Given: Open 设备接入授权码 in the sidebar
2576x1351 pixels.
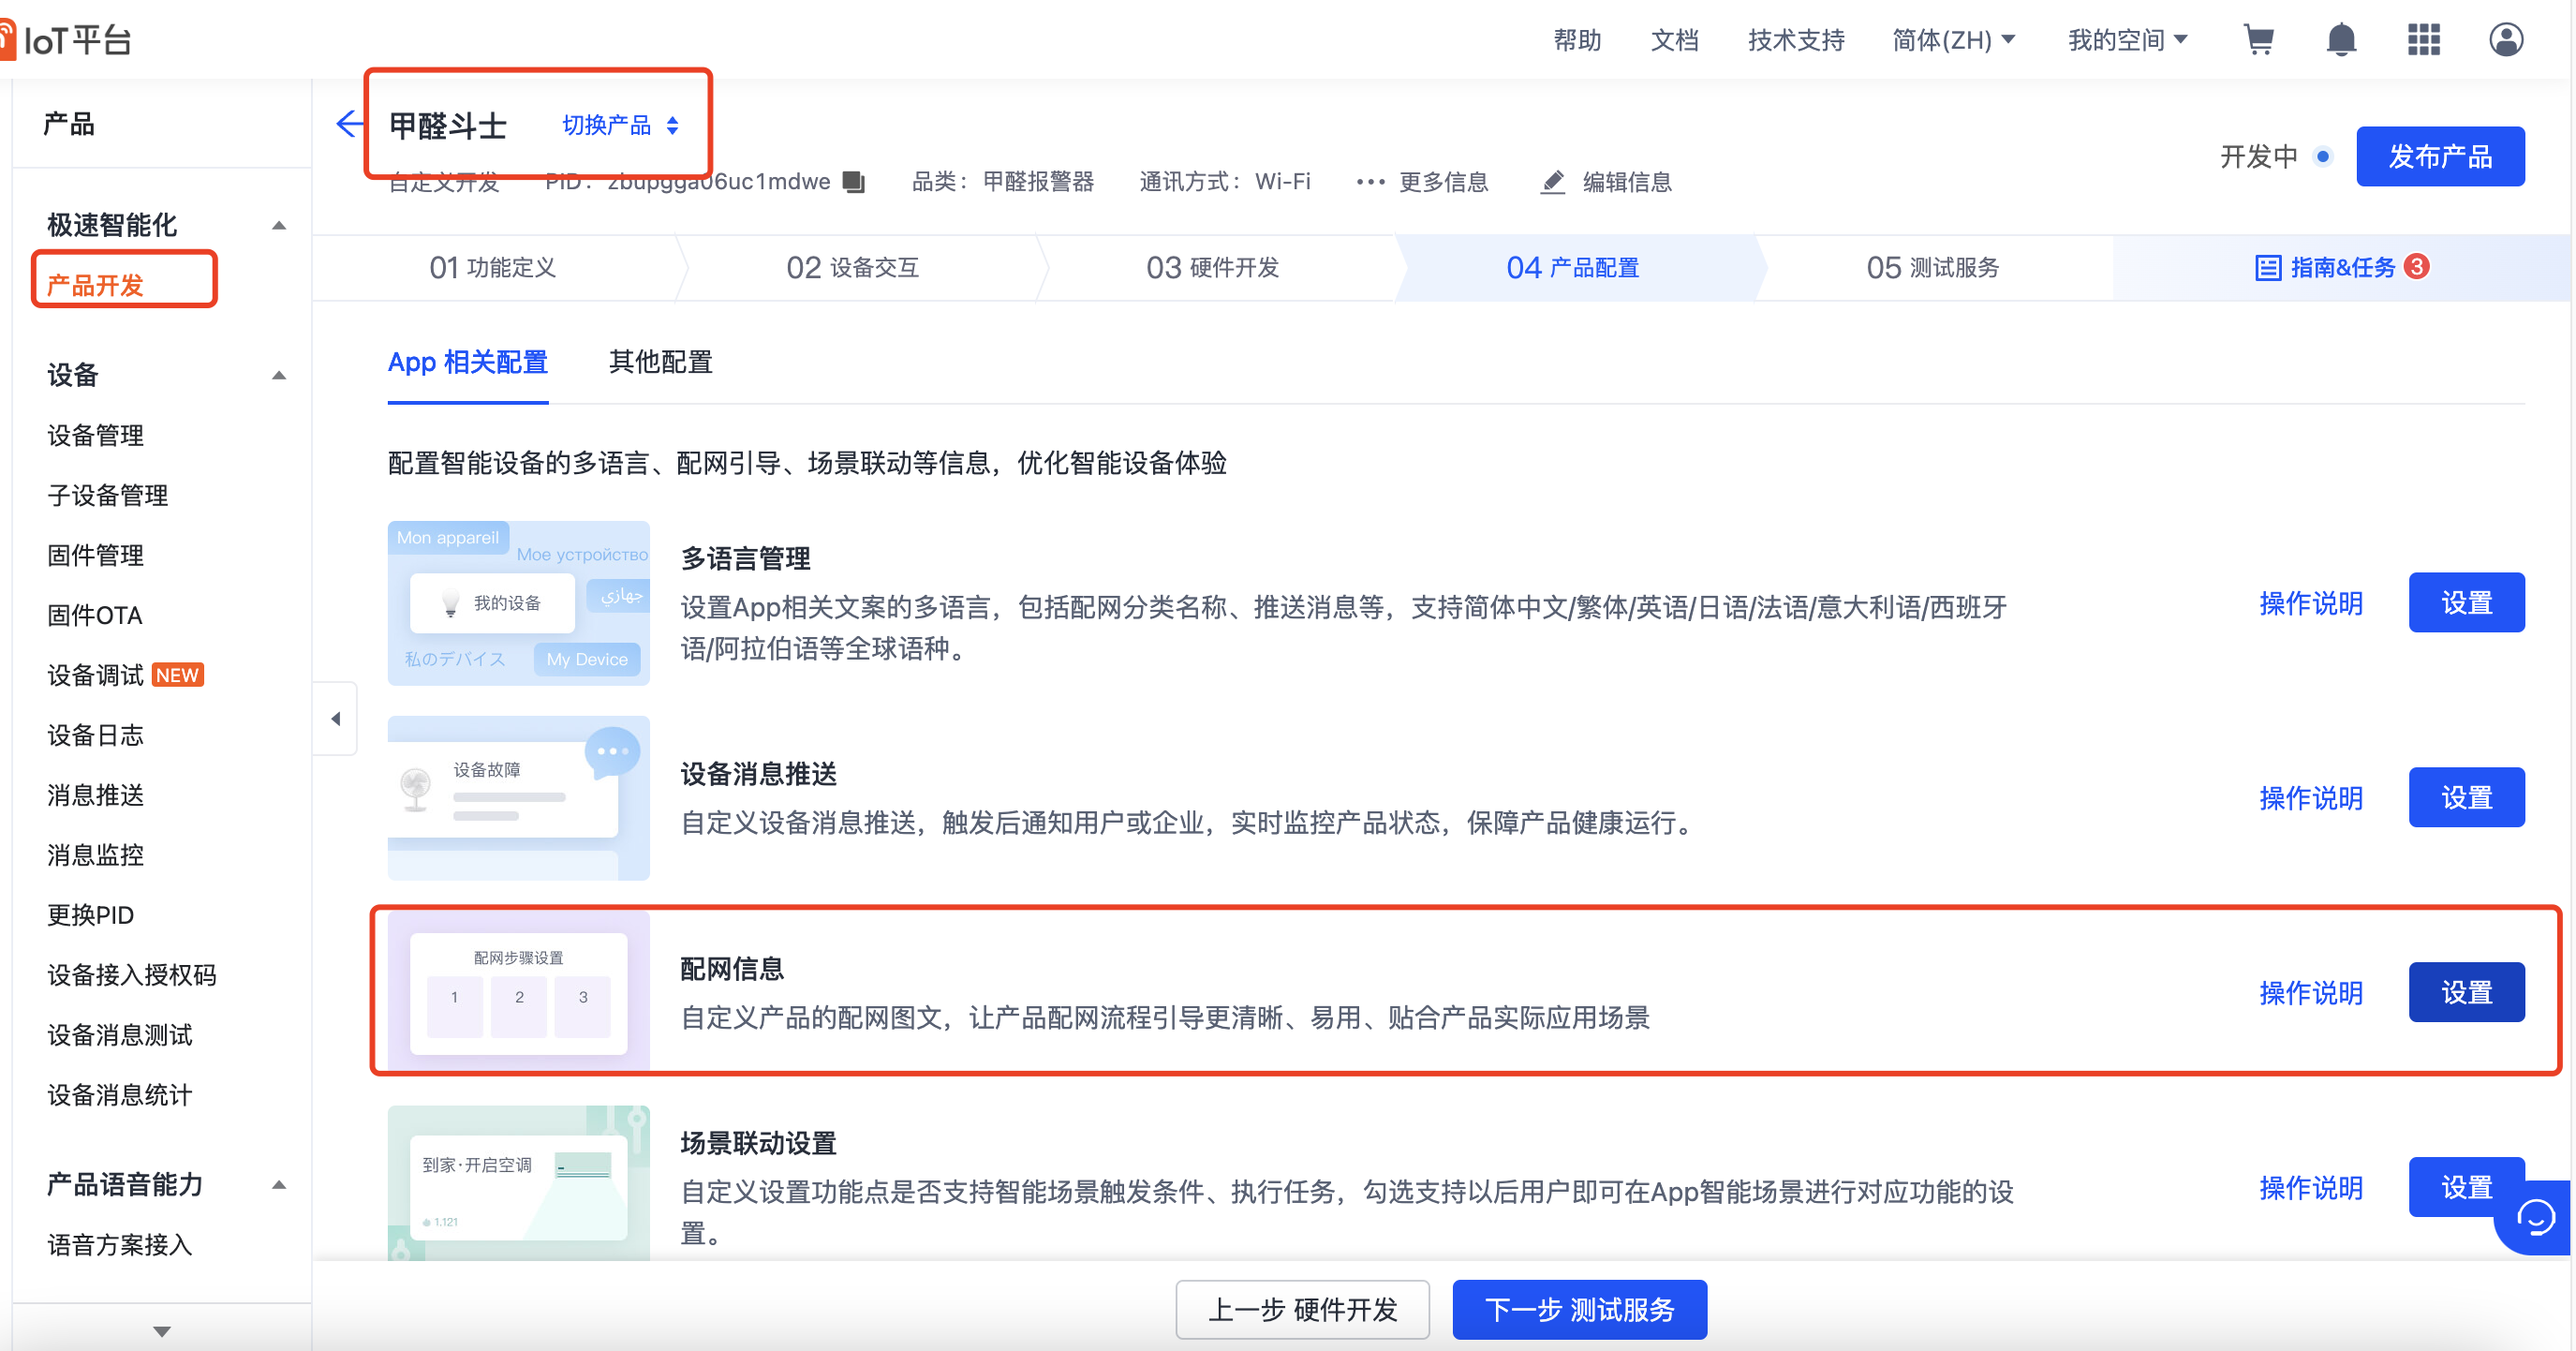Looking at the screenshot, I should 131,976.
